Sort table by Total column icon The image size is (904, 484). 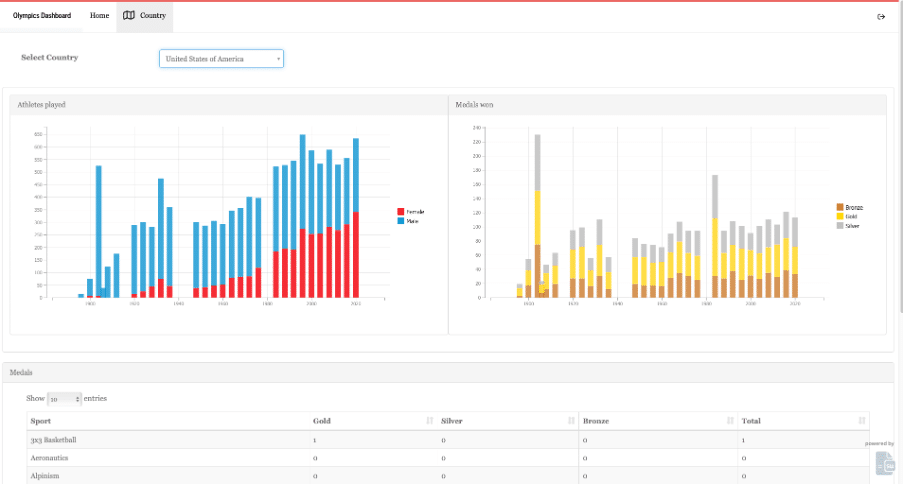(862, 421)
